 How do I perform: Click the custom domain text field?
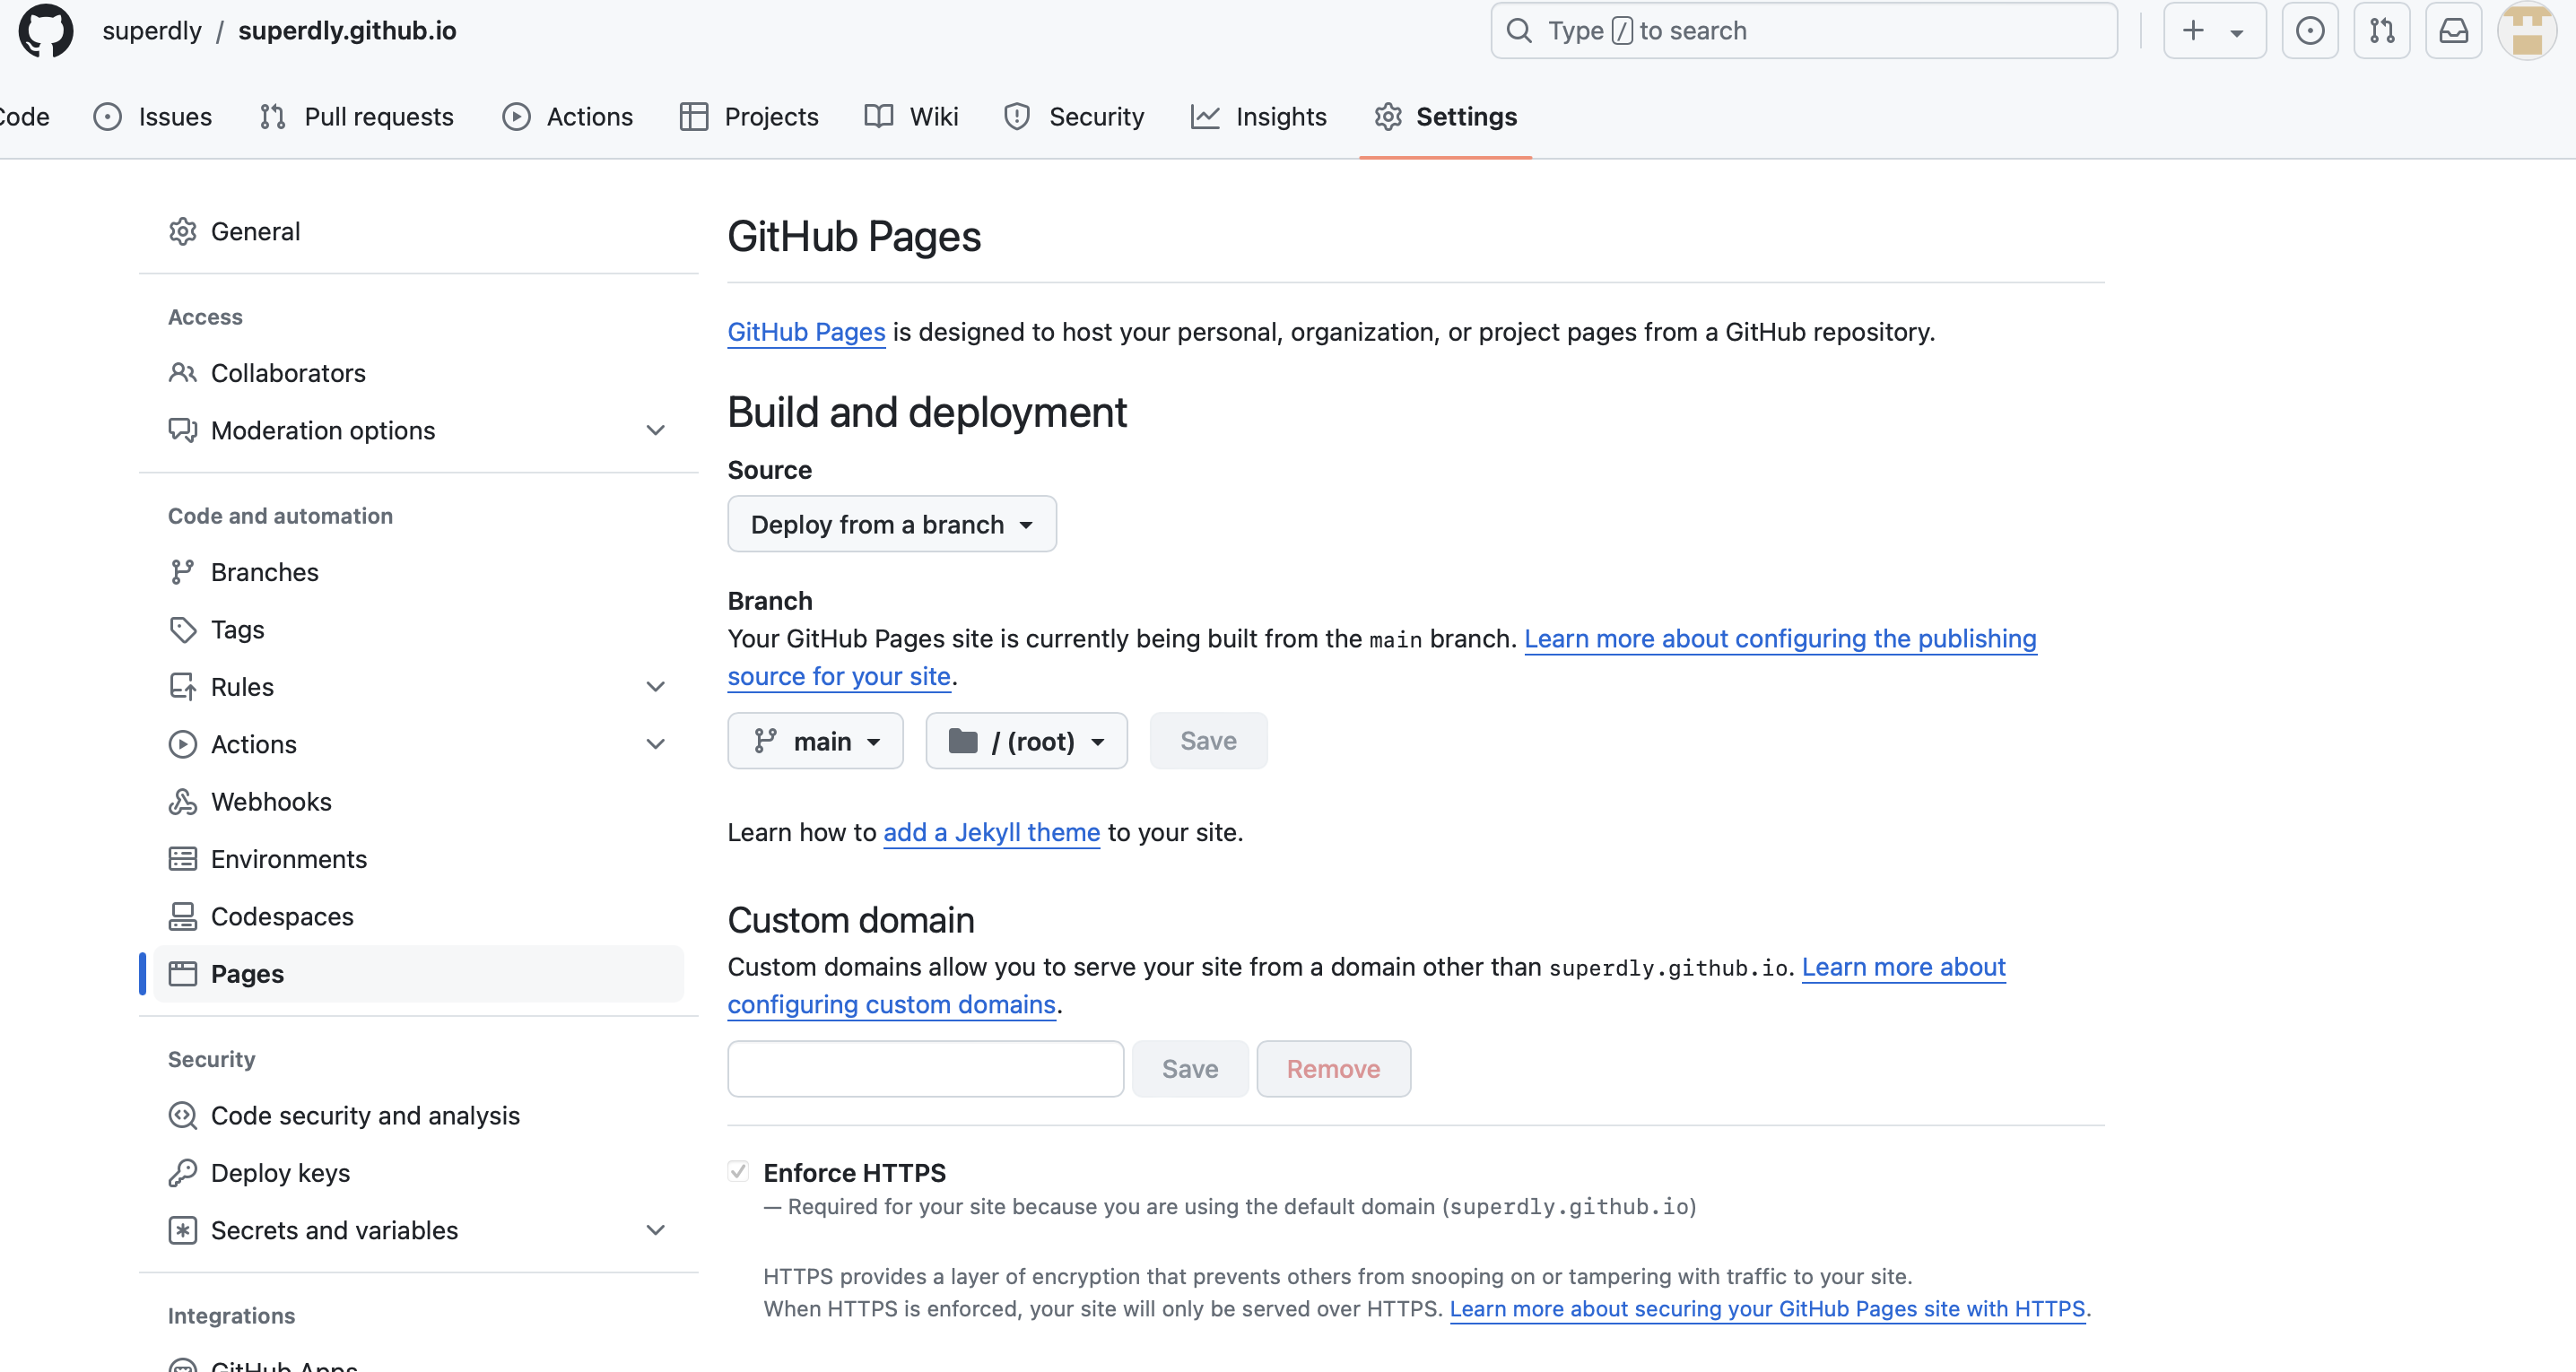[925, 1069]
